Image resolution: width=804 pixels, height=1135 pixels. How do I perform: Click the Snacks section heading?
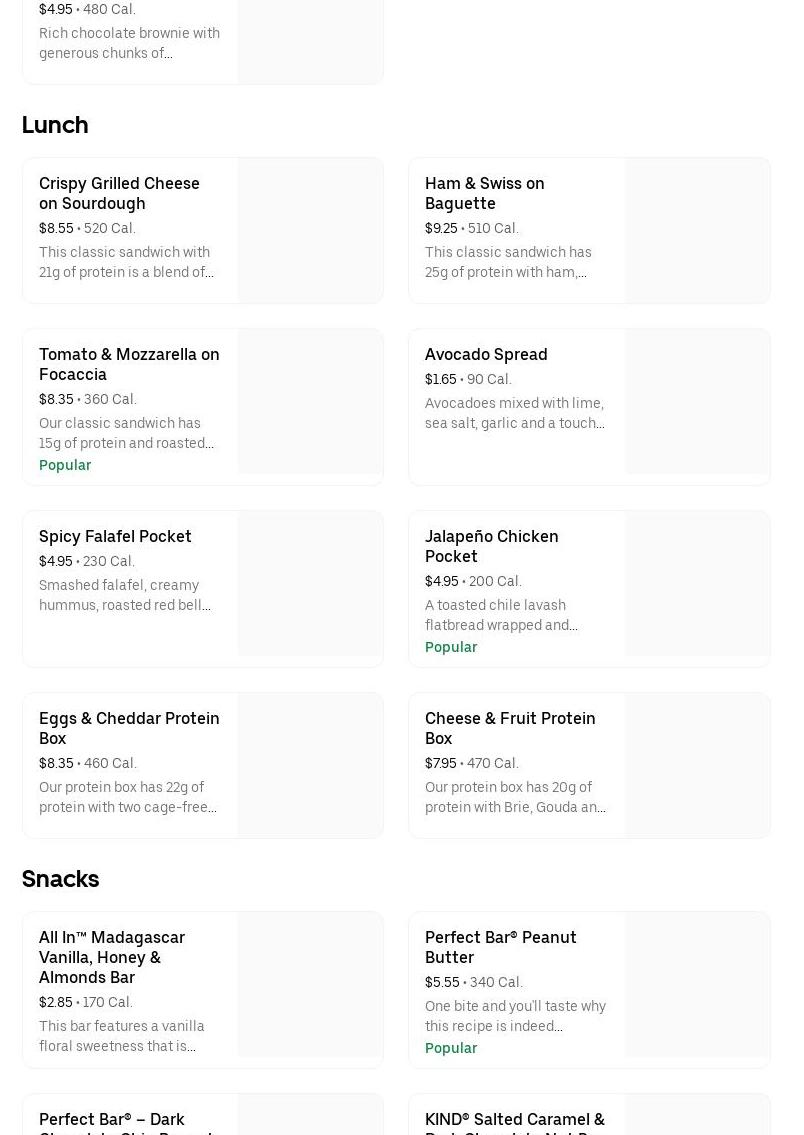[x=60, y=879]
